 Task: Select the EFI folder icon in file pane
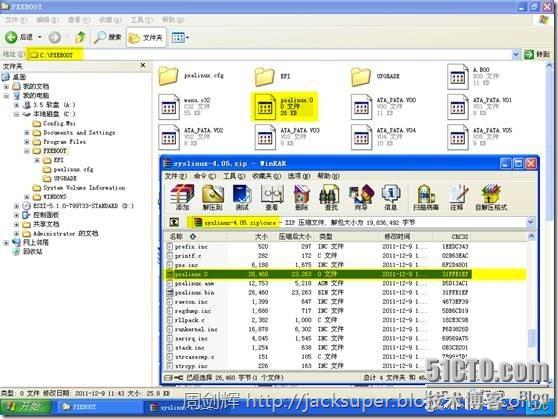(265, 77)
